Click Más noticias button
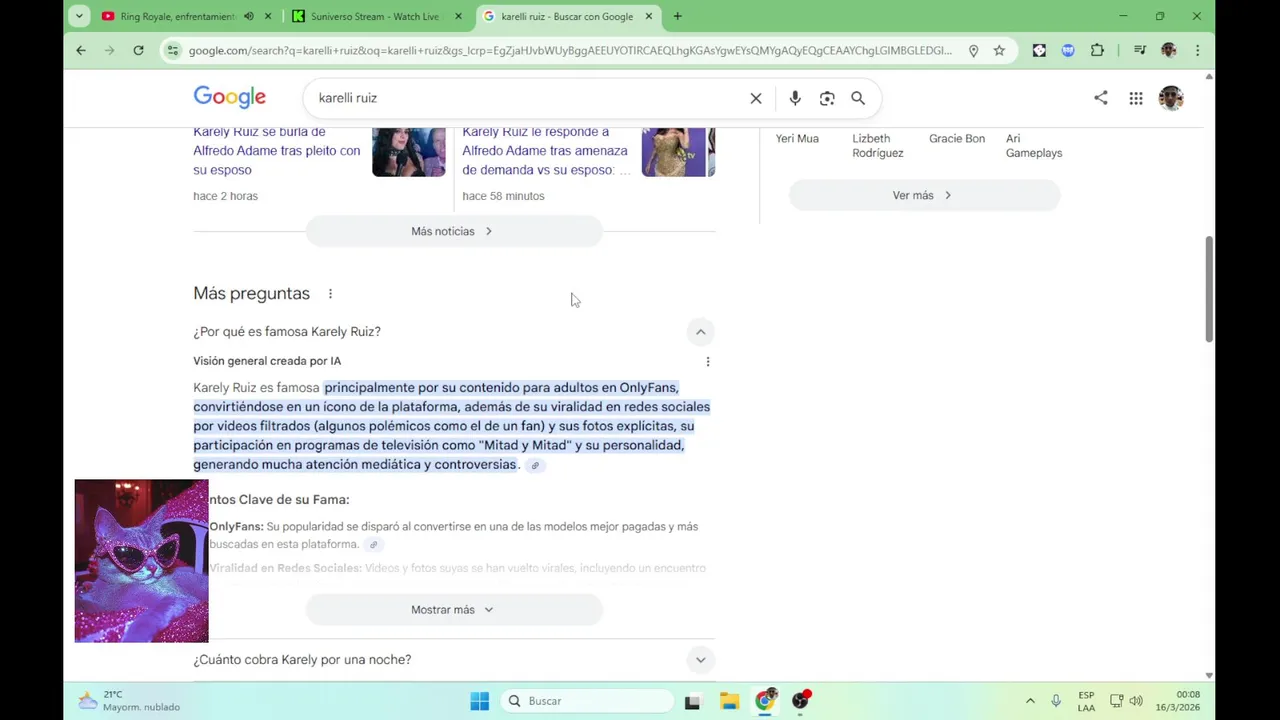 (454, 231)
